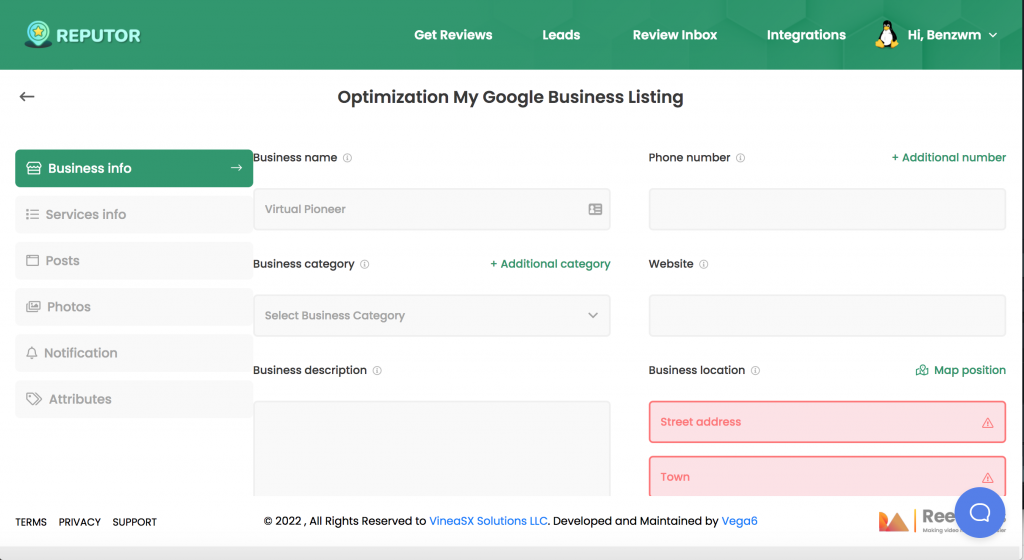Click the Additional category link
This screenshot has height=560, width=1024.
(550, 264)
